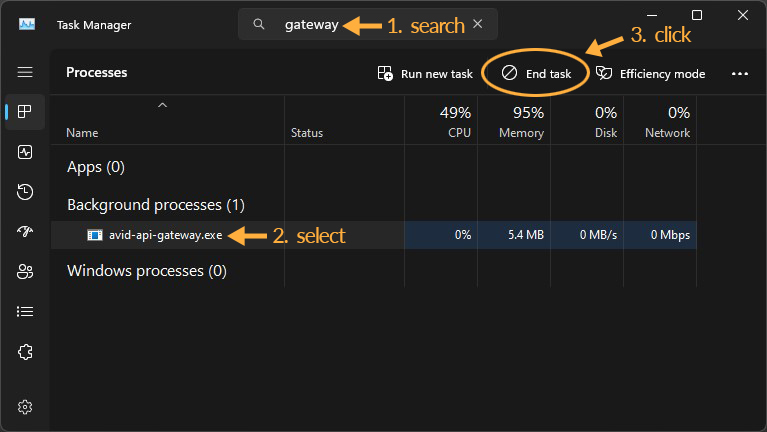Collapse Background processes (1) group
This screenshot has height=432, width=767.
tap(156, 205)
